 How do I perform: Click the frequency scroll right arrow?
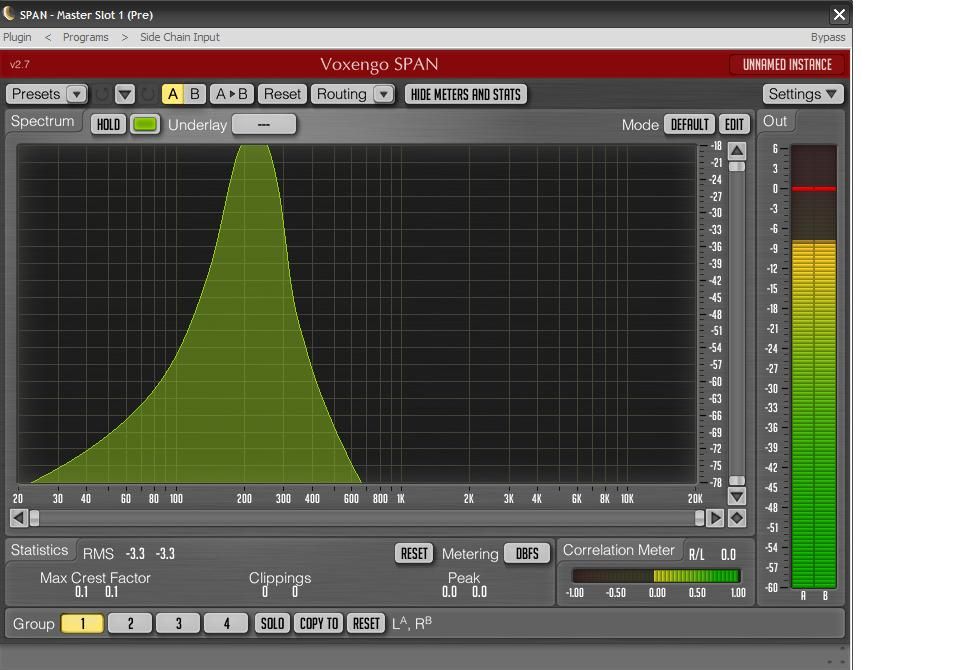[x=714, y=518]
